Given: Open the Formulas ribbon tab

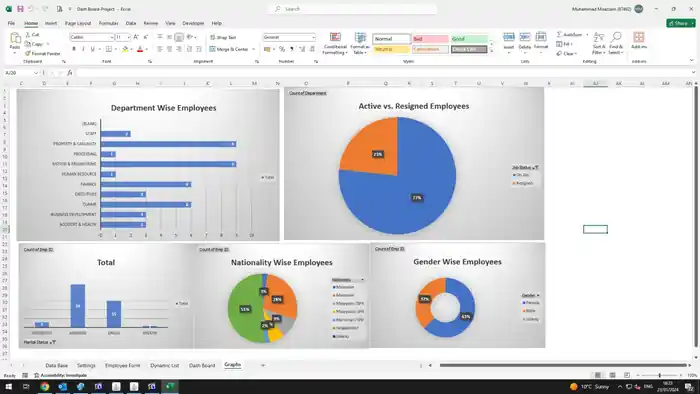Looking at the screenshot, I should pos(108,23).
